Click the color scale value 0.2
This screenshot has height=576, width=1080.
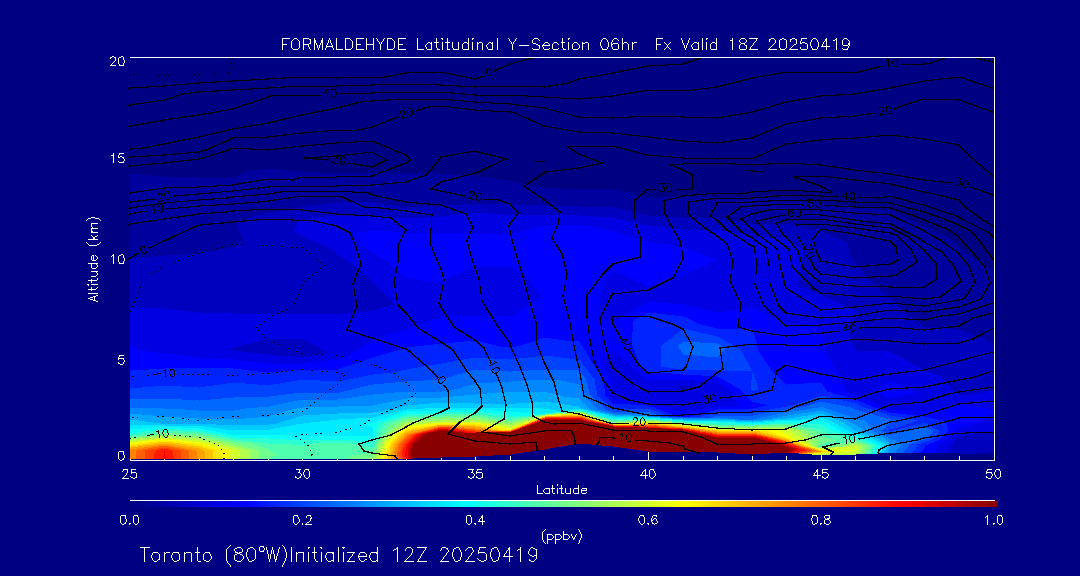tap(302, 520)
